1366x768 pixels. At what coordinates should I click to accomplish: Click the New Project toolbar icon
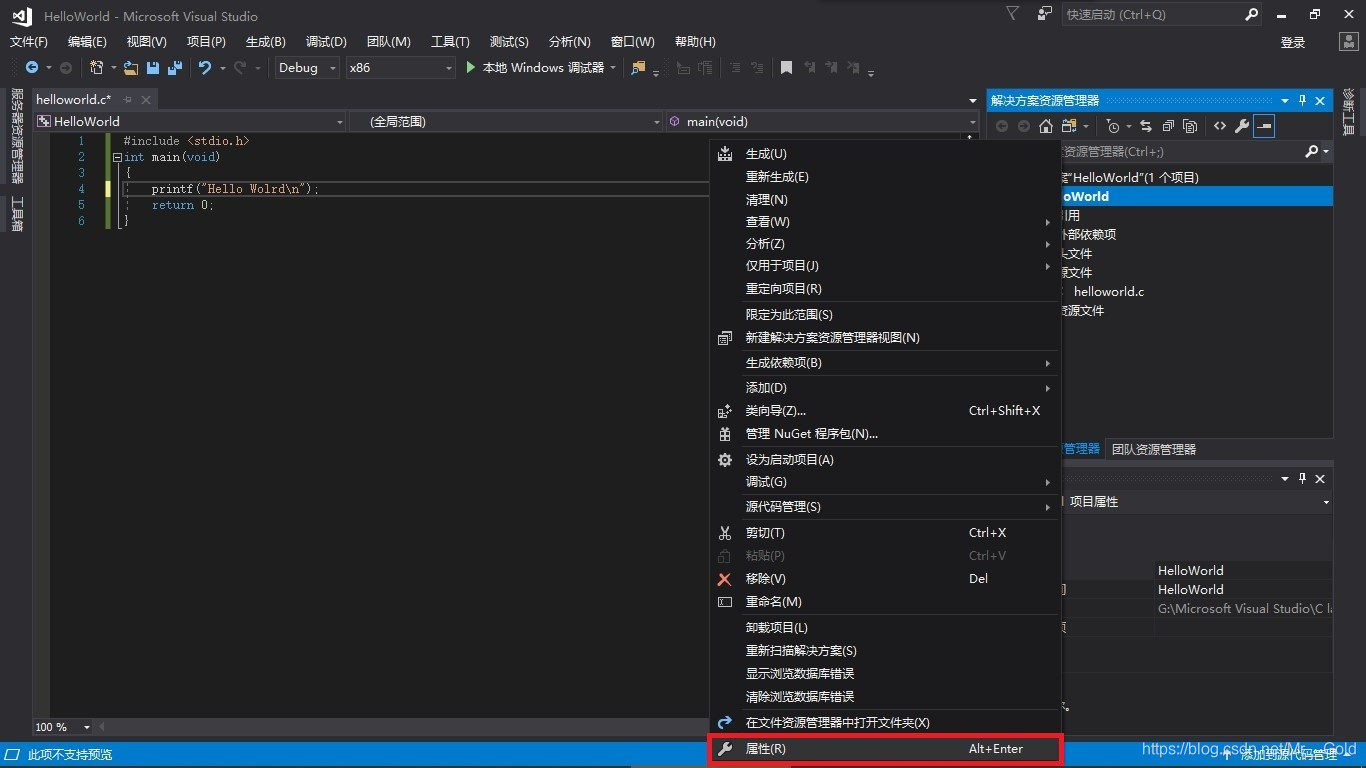(x=96, y=68)
